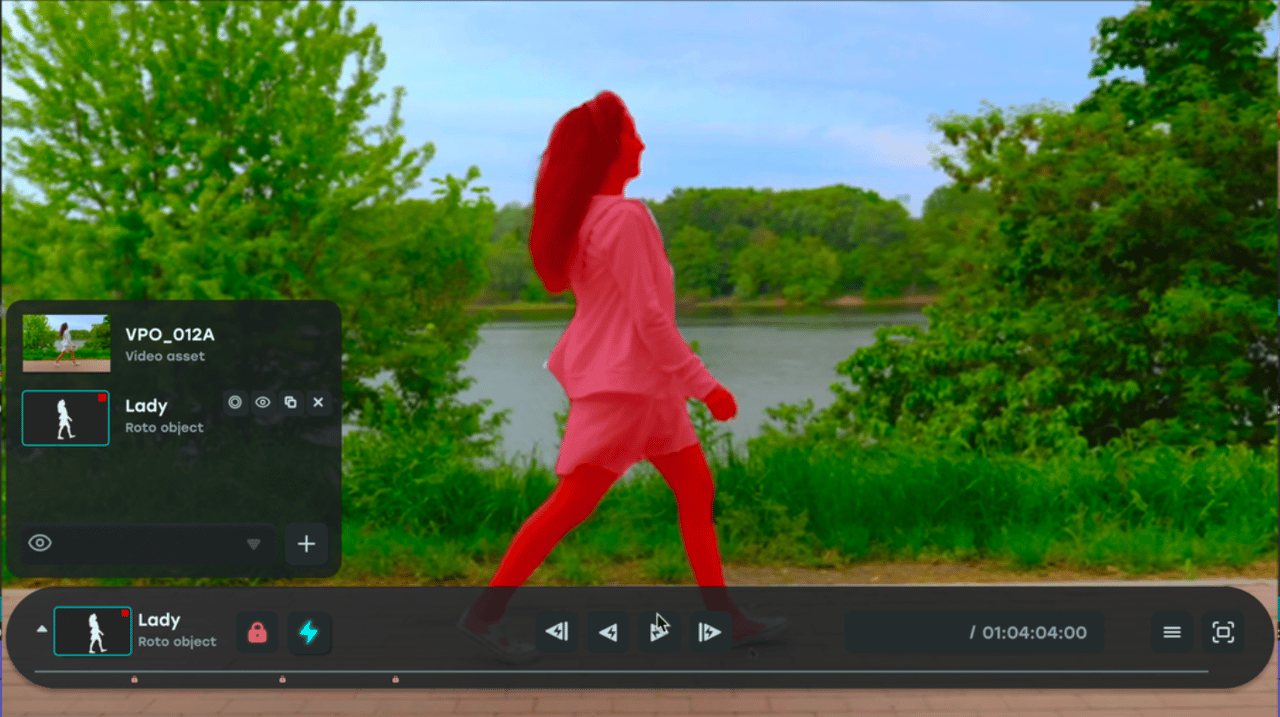The image size is (1280, 717).
Task: Click the timecode field showing 01:04:04:00
Action: pyautogui.click(x=975, y=632)
